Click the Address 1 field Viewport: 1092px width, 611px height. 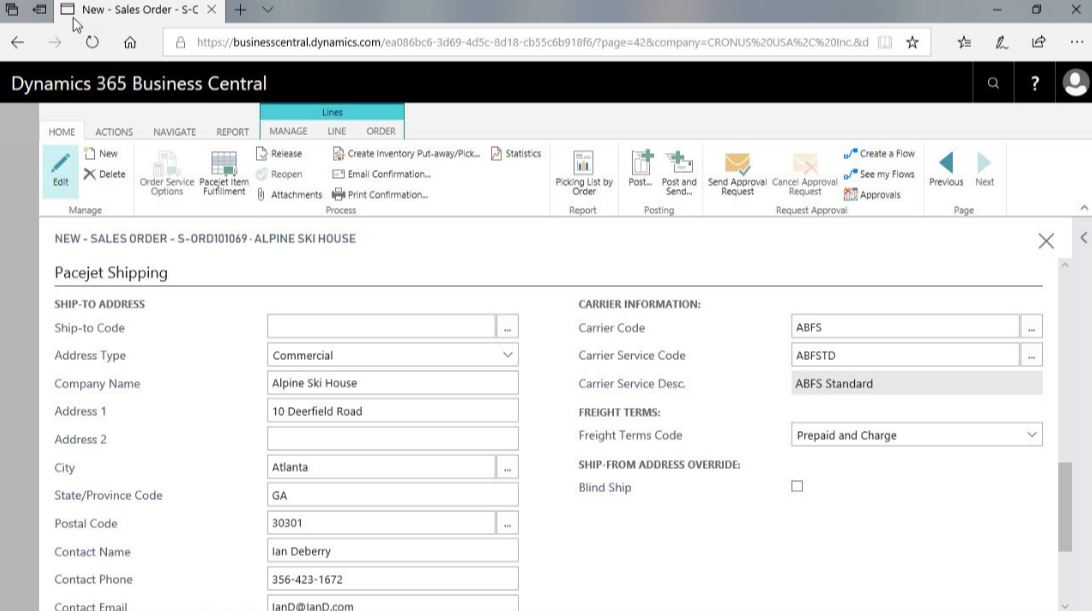coord(393,411)
